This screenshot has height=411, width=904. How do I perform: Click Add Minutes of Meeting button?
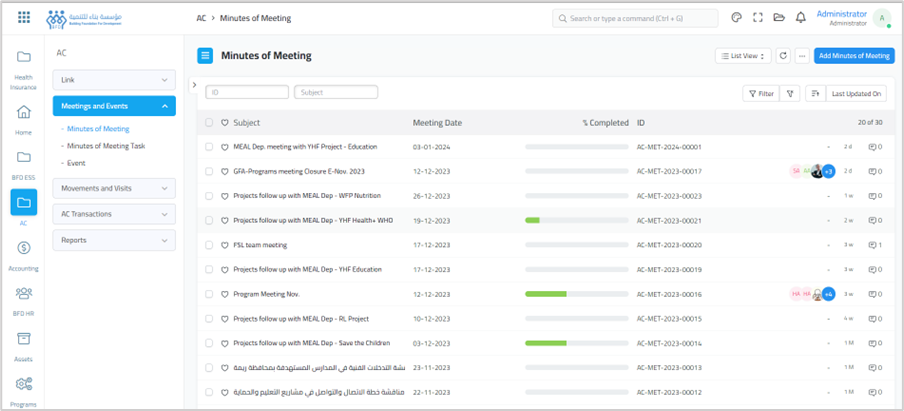(x=854, y=56)
